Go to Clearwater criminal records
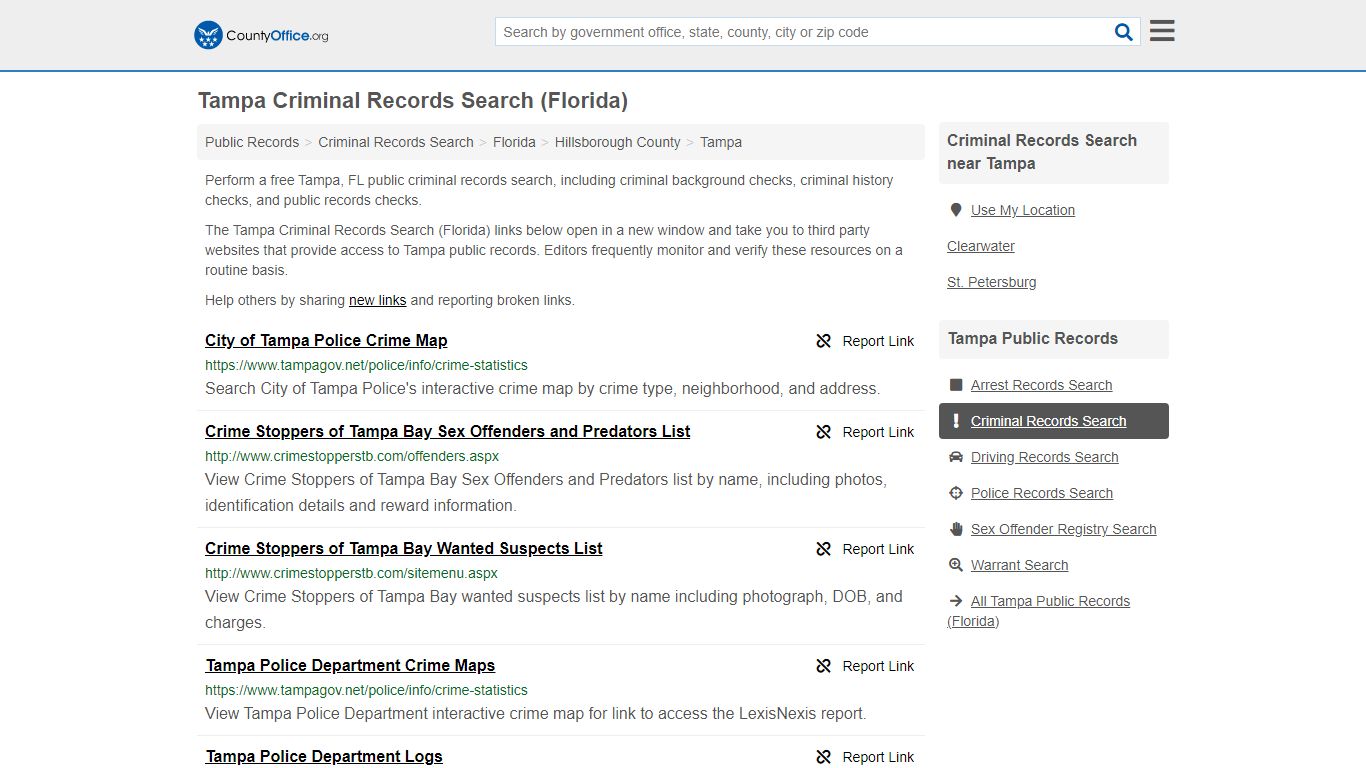The image size is (1366, 768). (981, 246)
